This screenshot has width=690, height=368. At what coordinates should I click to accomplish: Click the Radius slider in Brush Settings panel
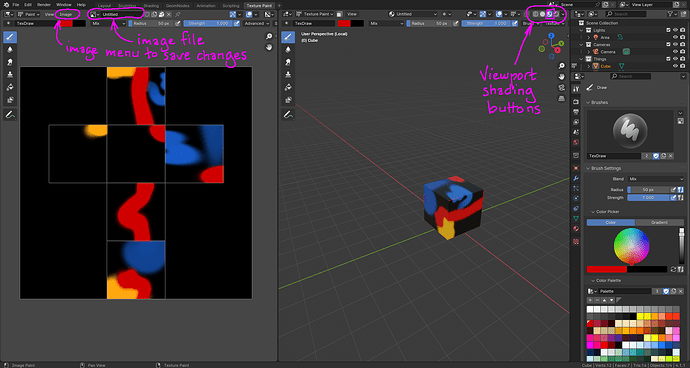tap(649, 189)
